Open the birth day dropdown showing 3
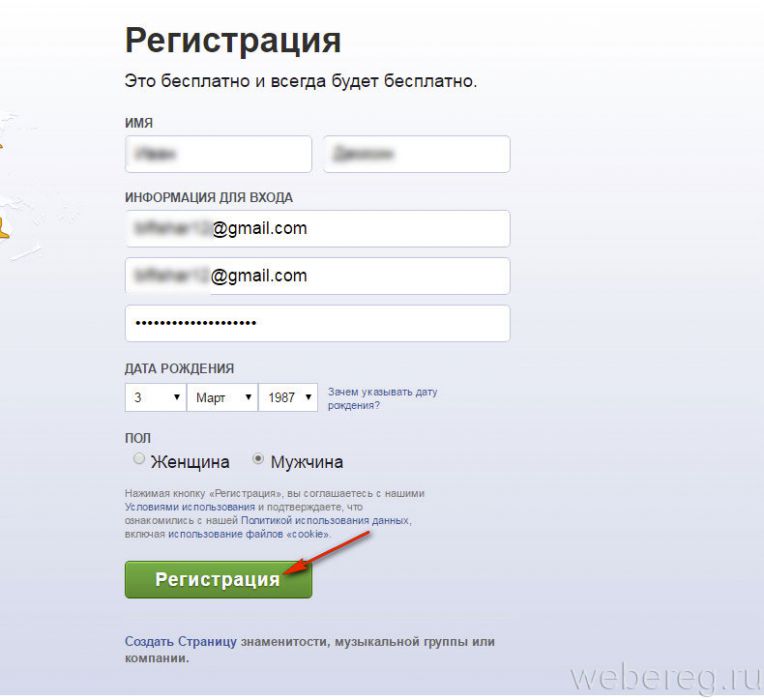 155,397
